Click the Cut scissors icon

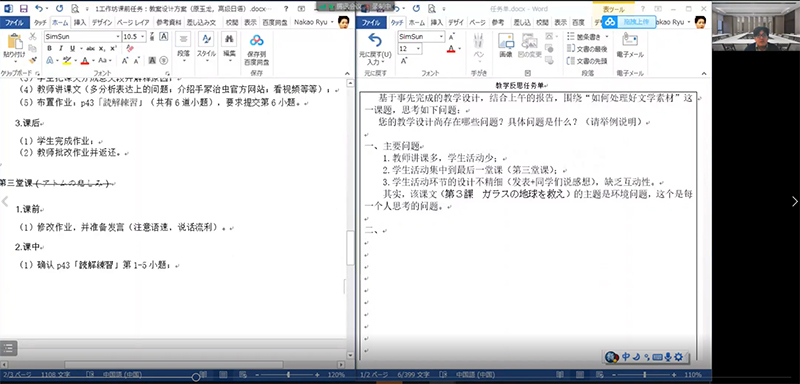pos(33,37)
